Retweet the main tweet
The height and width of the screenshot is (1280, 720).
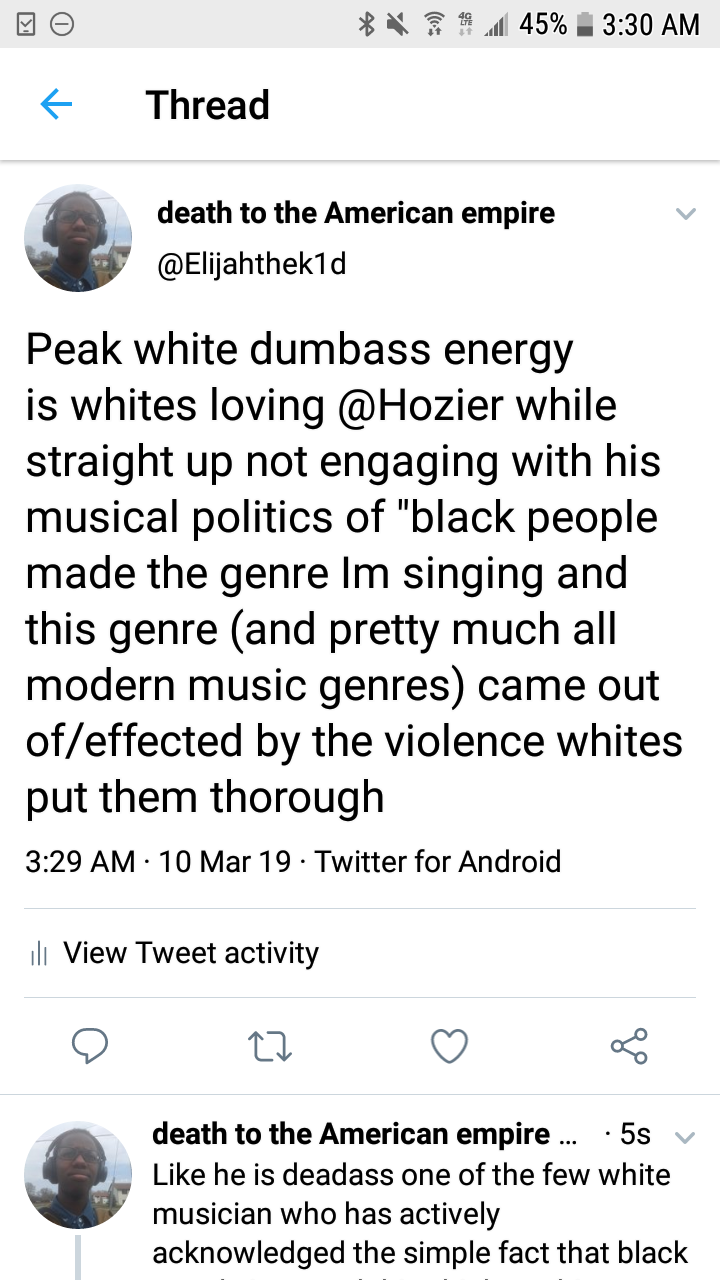coord(269,1046)
